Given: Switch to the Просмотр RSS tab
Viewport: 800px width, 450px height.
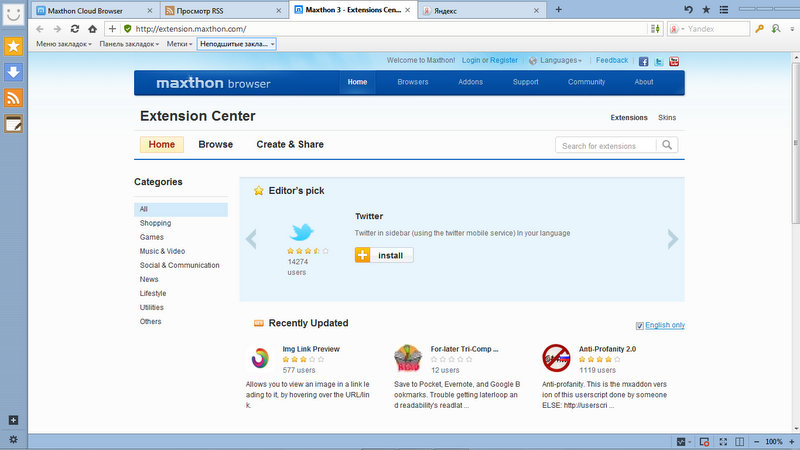Looking at the screenshot, I should click(x=223, y=10).
